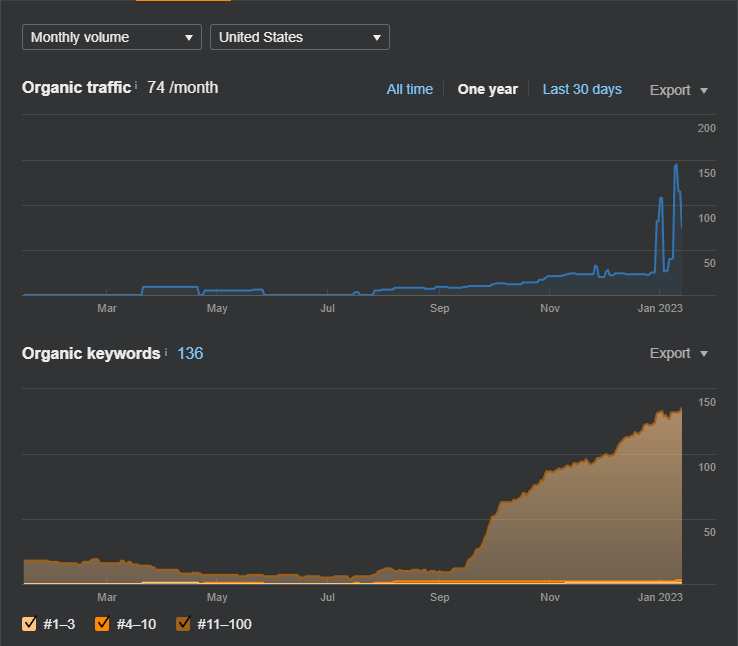The image size is (738, 646).
Task: Click the 150 axis value on keywords chart
Action: tap(706, 402)
